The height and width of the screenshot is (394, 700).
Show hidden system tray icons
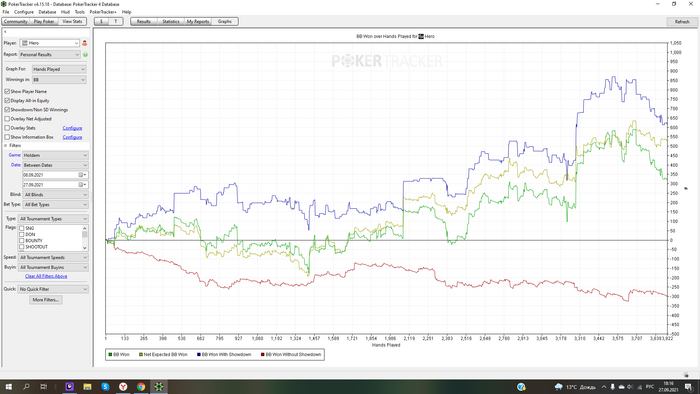(x=604, y=387)
